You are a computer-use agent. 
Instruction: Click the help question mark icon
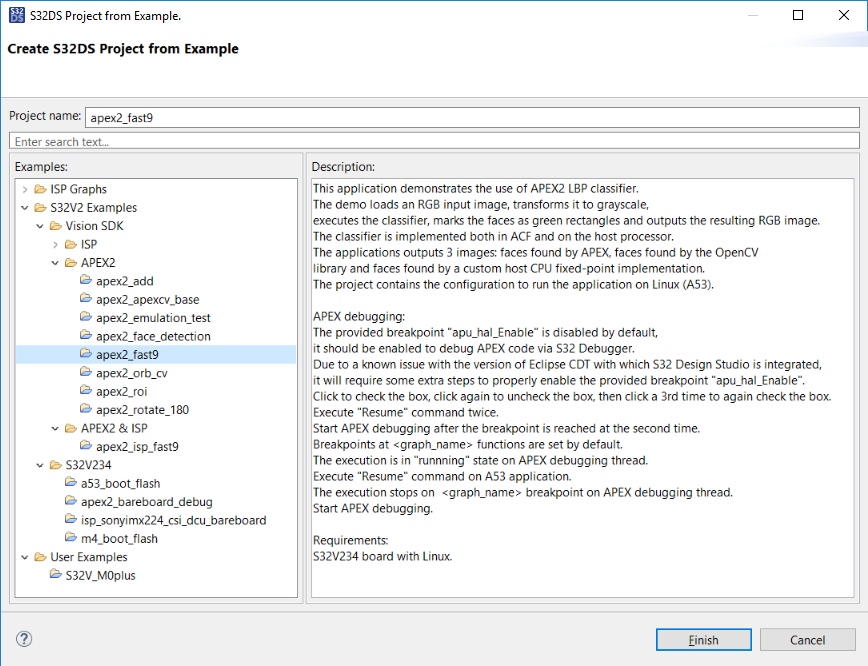click(x=24, y=639)
